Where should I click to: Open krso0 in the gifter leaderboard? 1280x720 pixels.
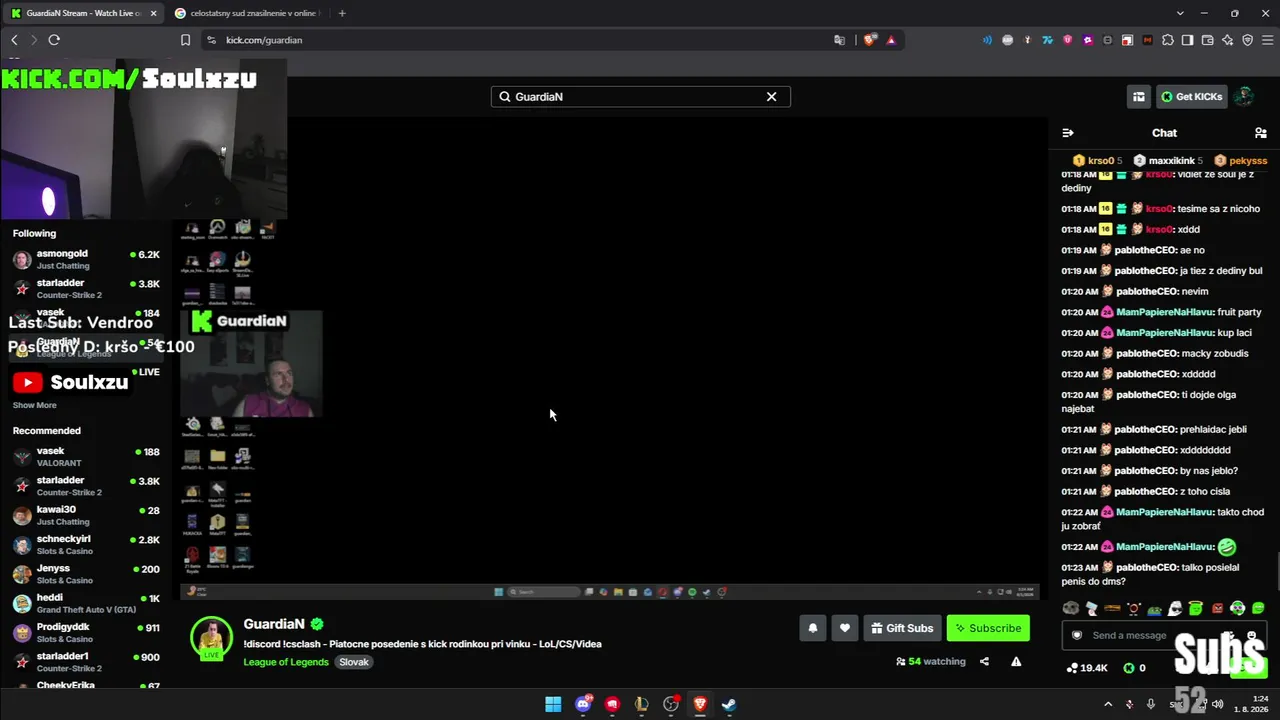tap(1097, 160)
